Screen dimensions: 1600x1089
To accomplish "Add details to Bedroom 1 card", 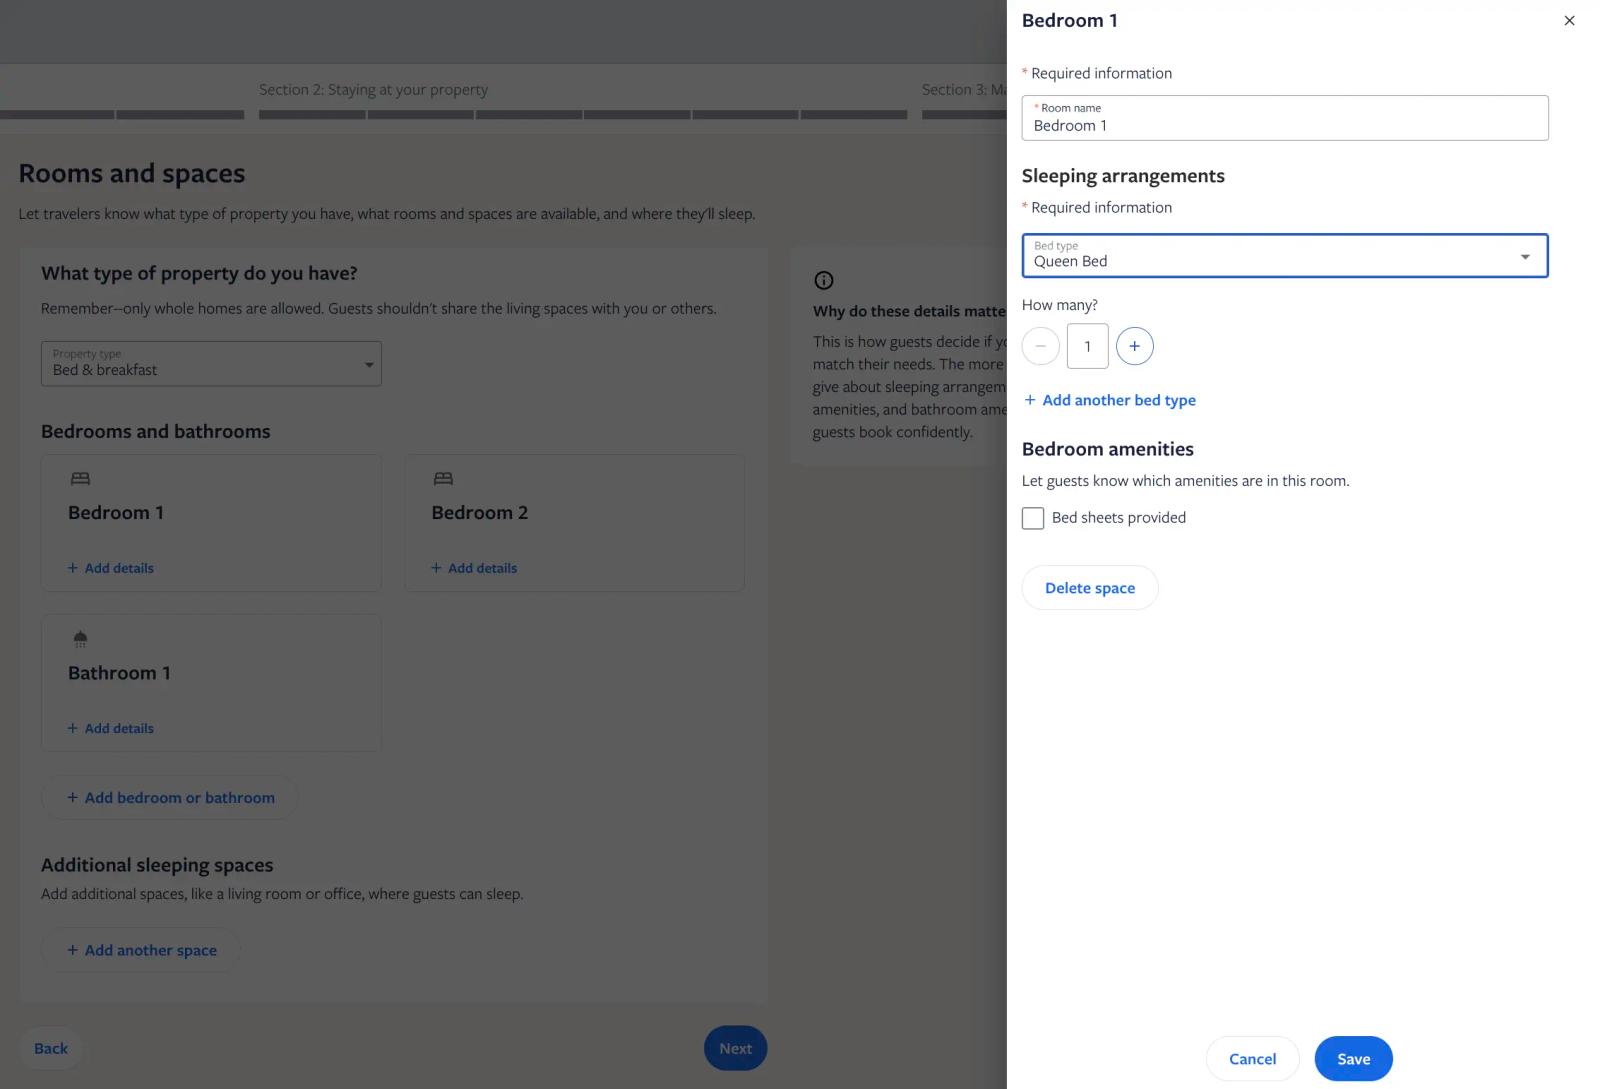I will point(110,568).
